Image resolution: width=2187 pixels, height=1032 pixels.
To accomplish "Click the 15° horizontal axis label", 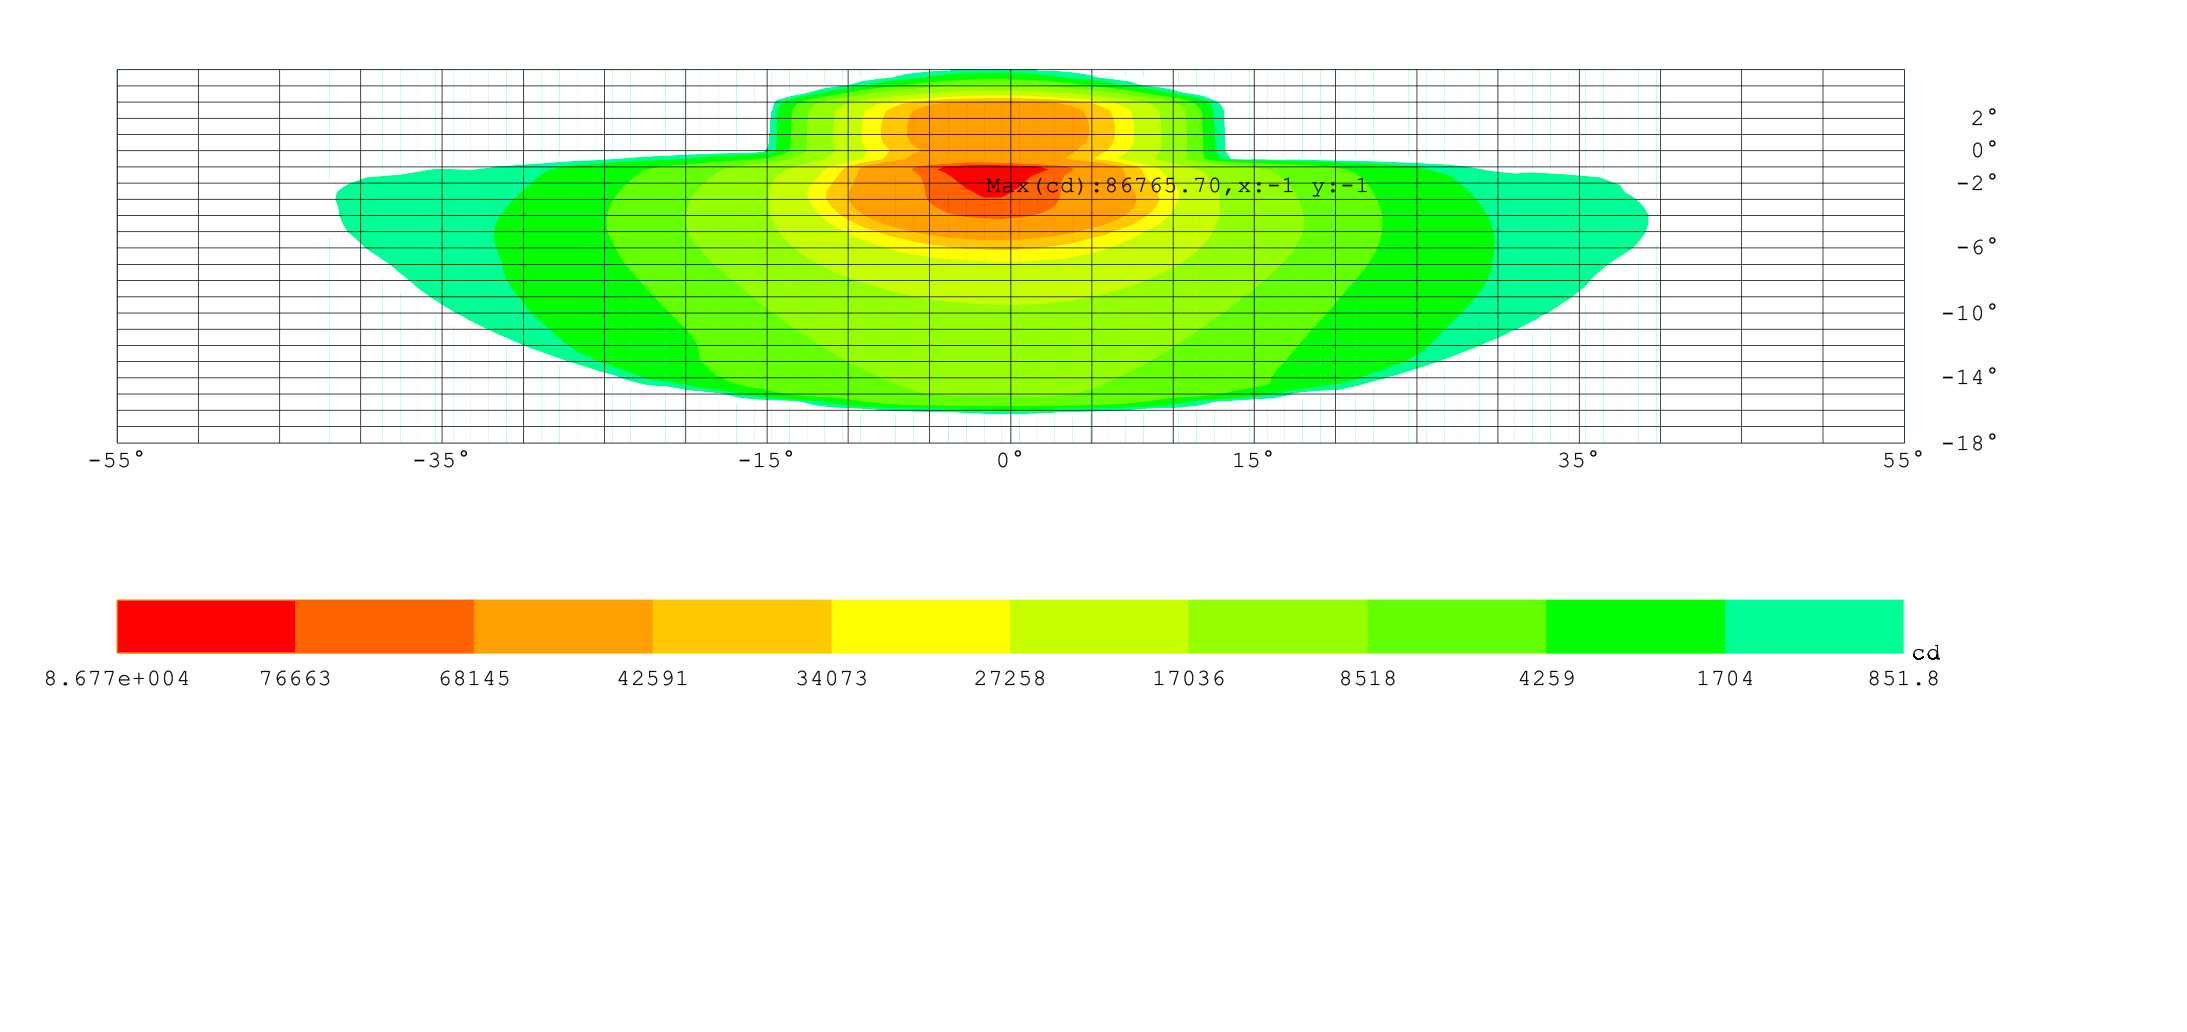I will 1254,460.
